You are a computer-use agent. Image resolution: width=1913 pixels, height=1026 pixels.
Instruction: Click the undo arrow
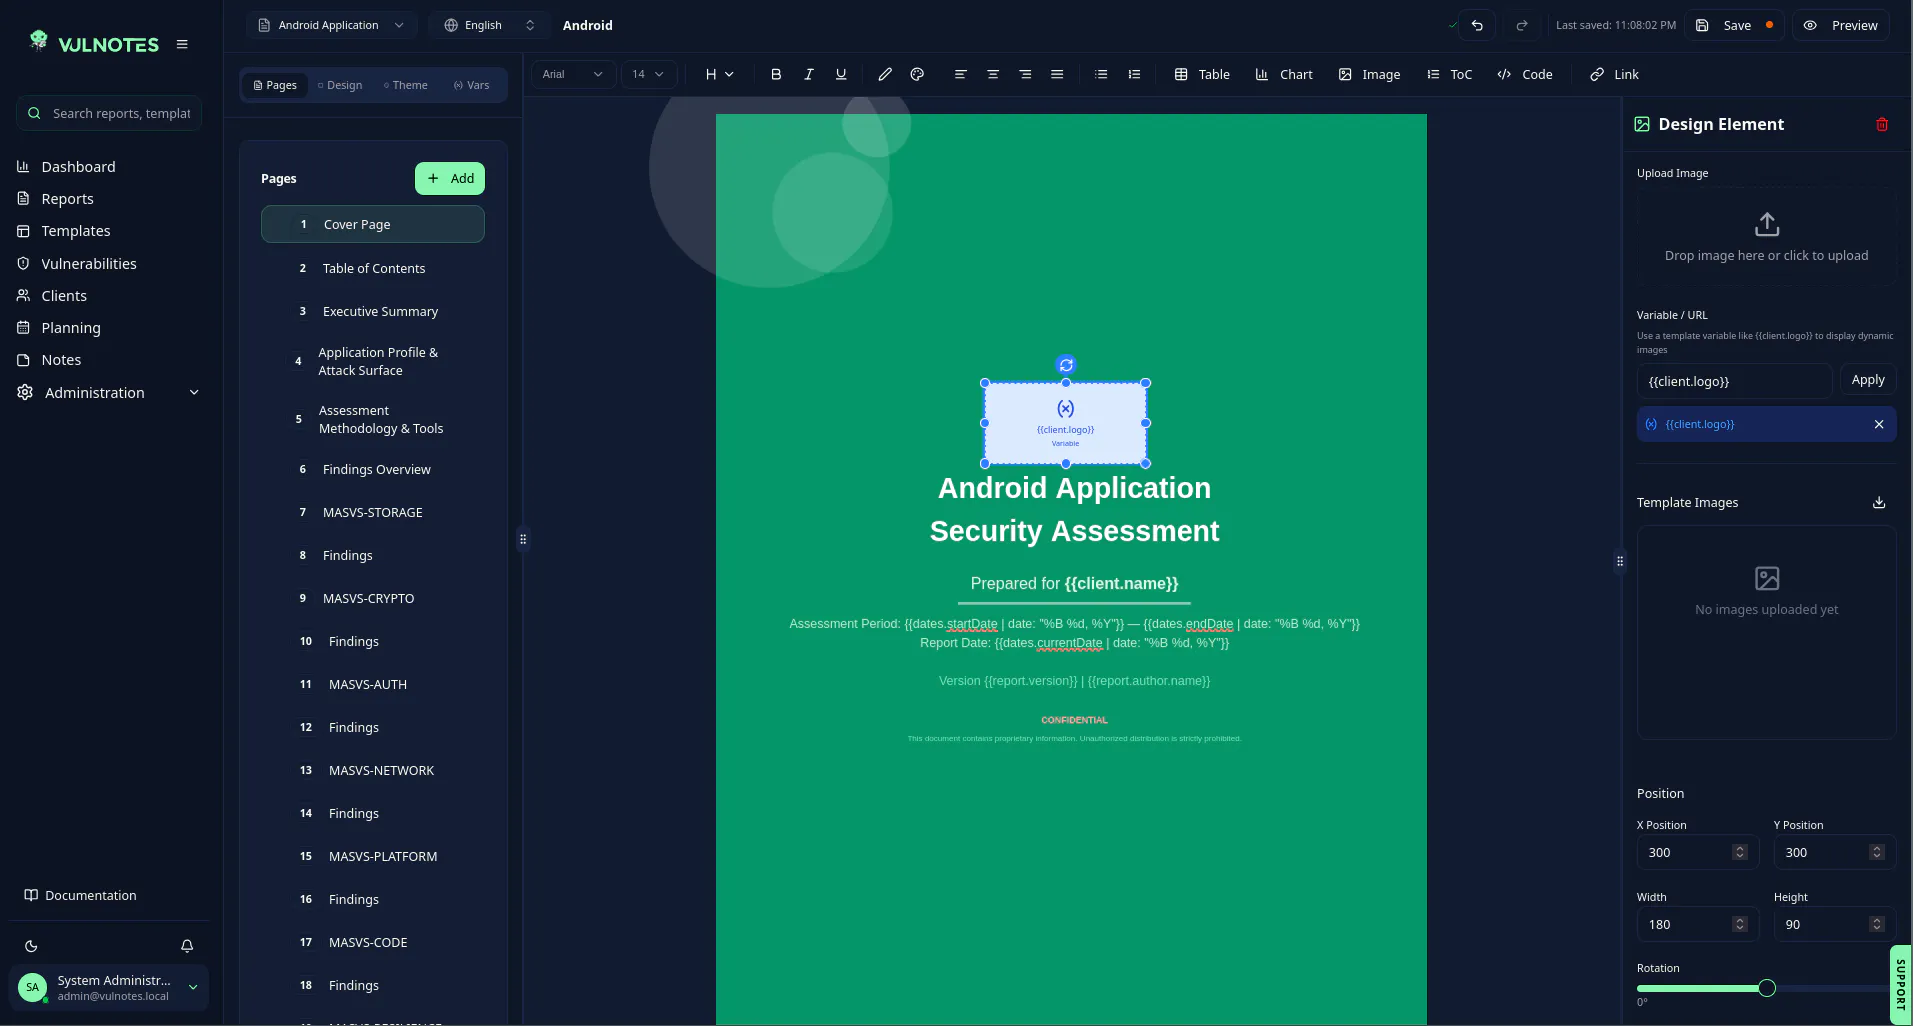pyautogui.click(x=1477, y=25)
